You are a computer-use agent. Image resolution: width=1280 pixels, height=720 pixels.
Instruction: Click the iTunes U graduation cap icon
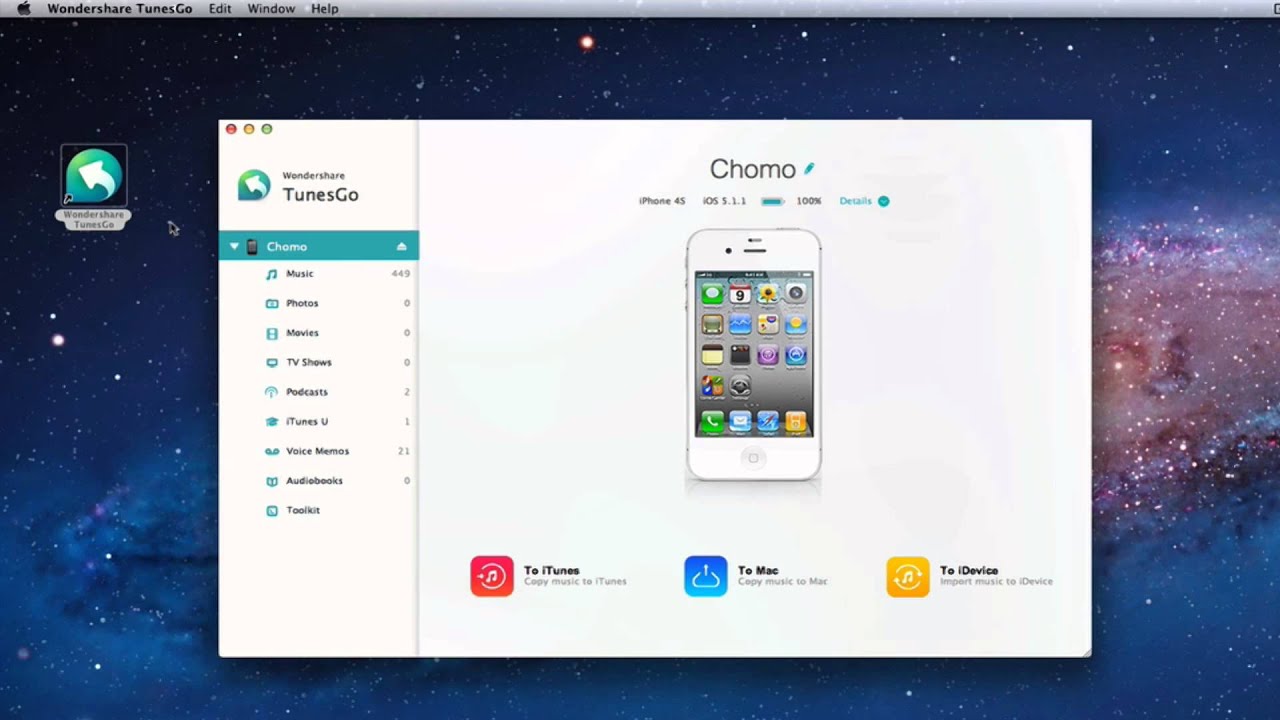point(272,421)
